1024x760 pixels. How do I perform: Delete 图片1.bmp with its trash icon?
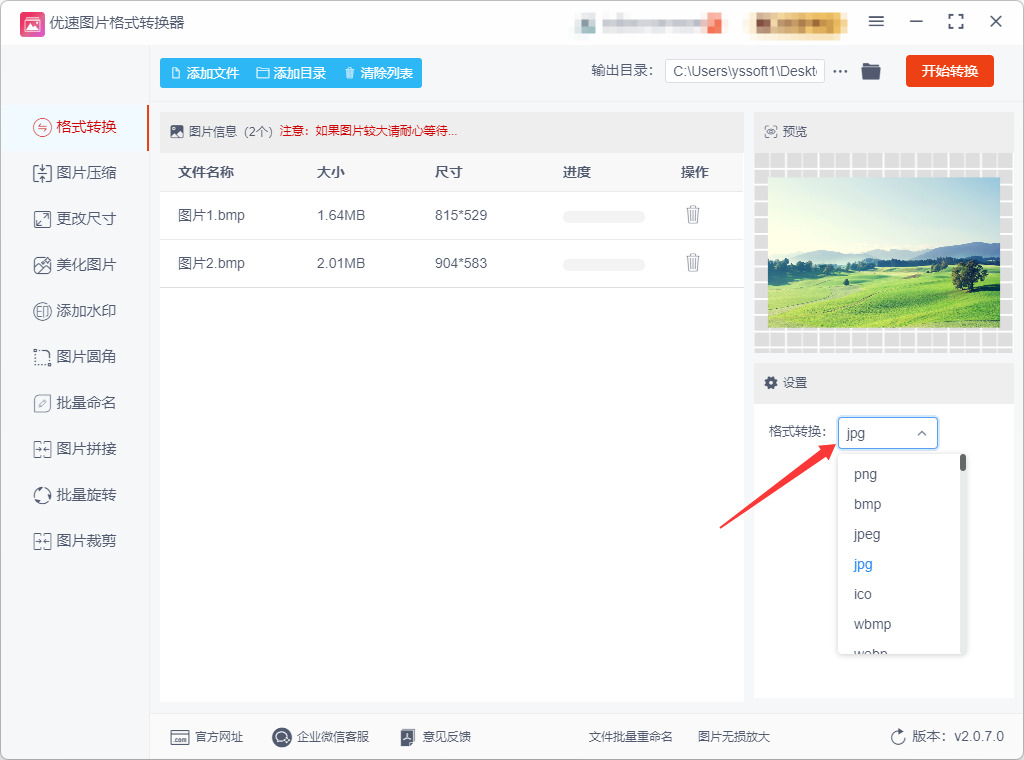693,215
